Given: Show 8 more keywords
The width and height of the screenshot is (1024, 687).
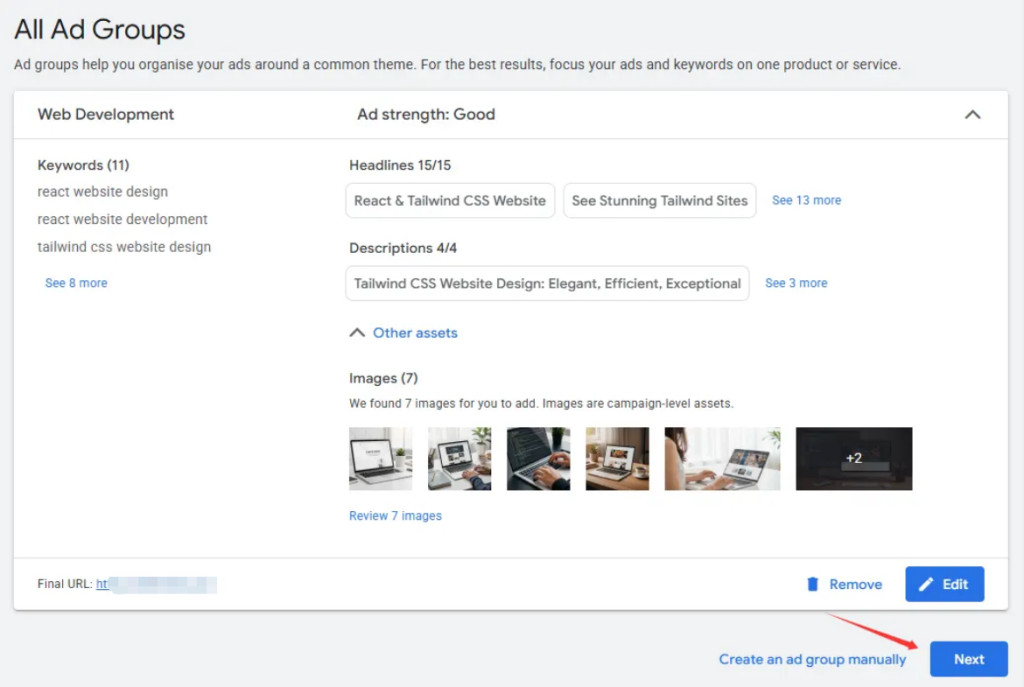Looking at the screenshot, I should 76,283.
